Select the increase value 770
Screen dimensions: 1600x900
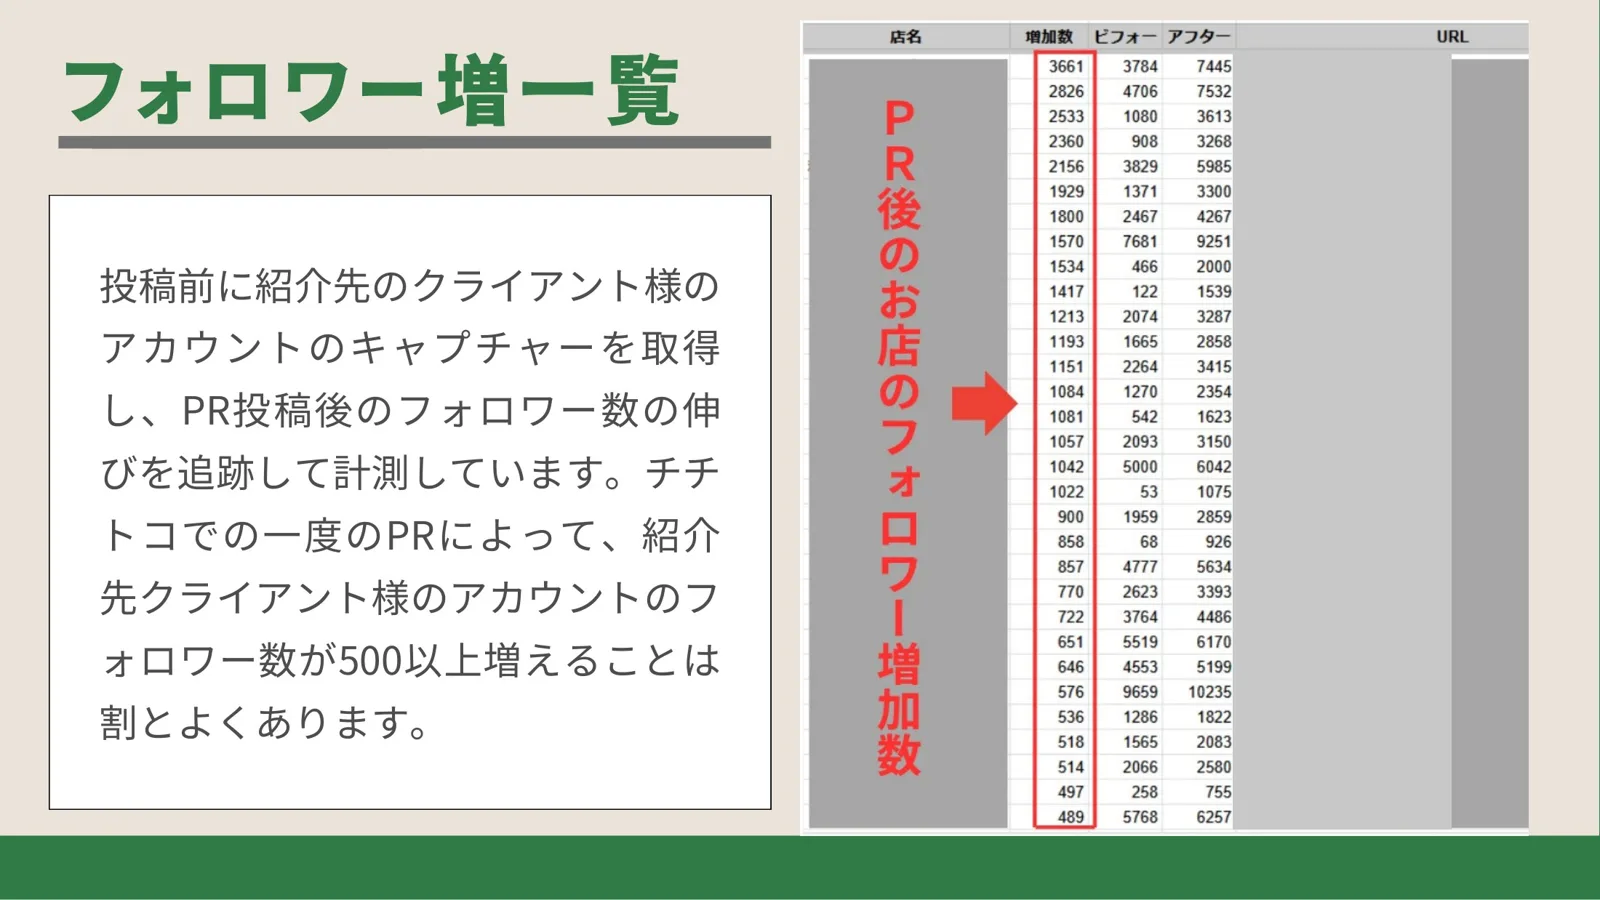pyautogui.click(x=1070, y=591)
